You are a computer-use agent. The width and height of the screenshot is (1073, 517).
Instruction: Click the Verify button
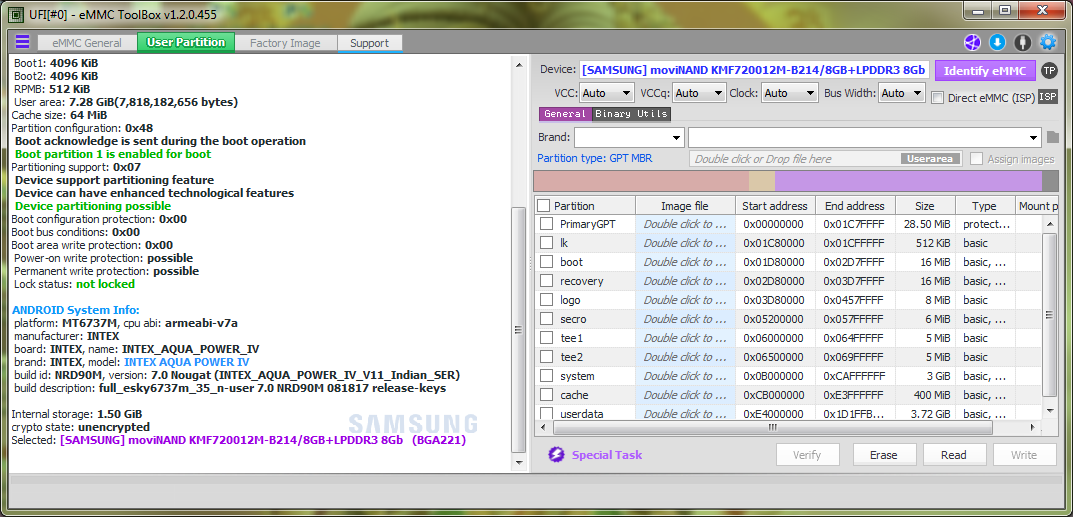click(807, 455)
